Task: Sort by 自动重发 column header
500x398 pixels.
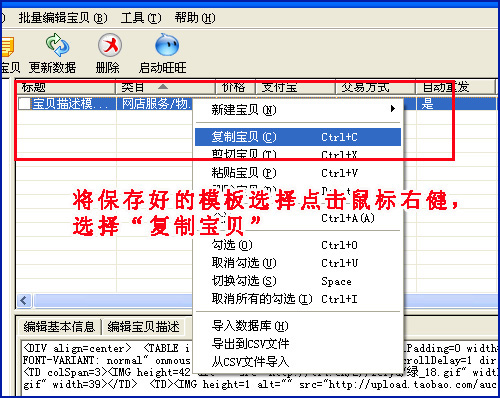Action: pos(455,87)
